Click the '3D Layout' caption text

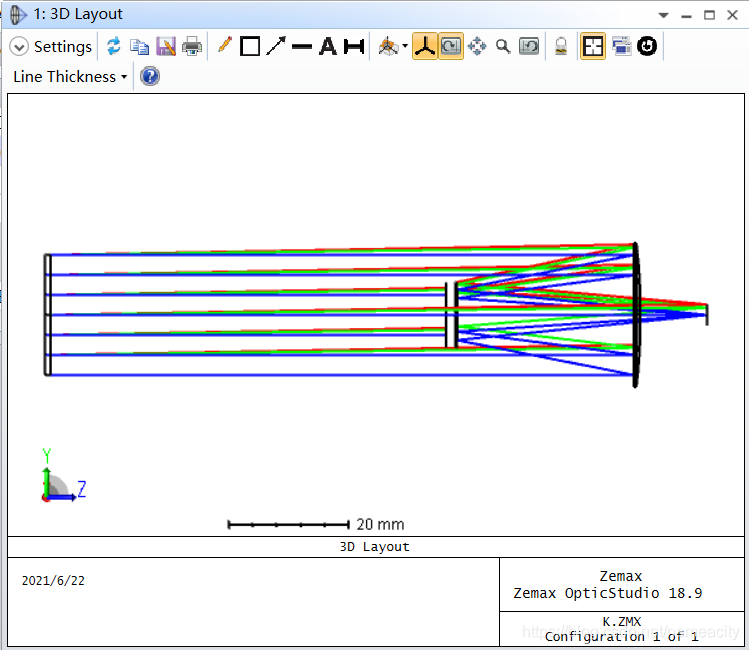374,547
